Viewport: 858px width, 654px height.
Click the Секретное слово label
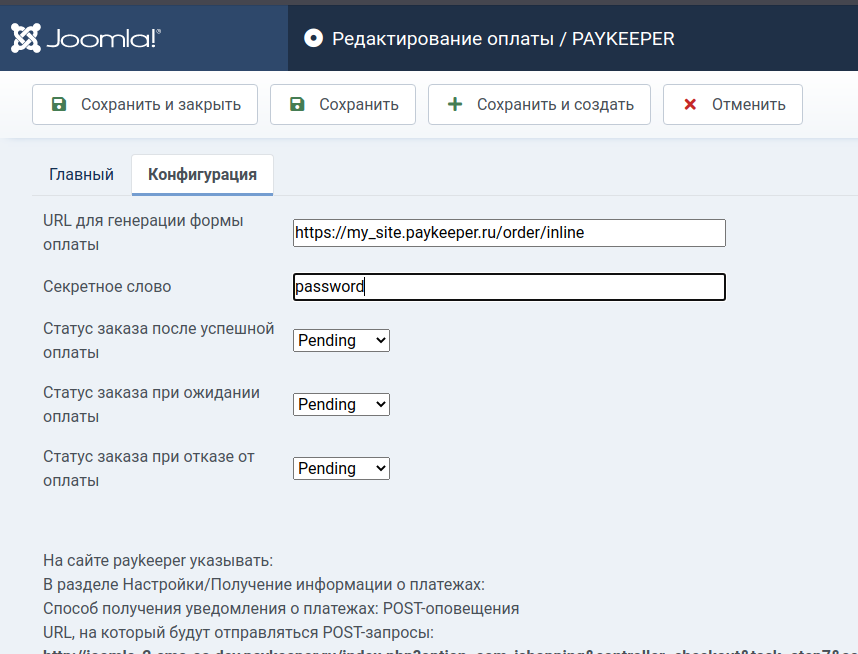107,287
